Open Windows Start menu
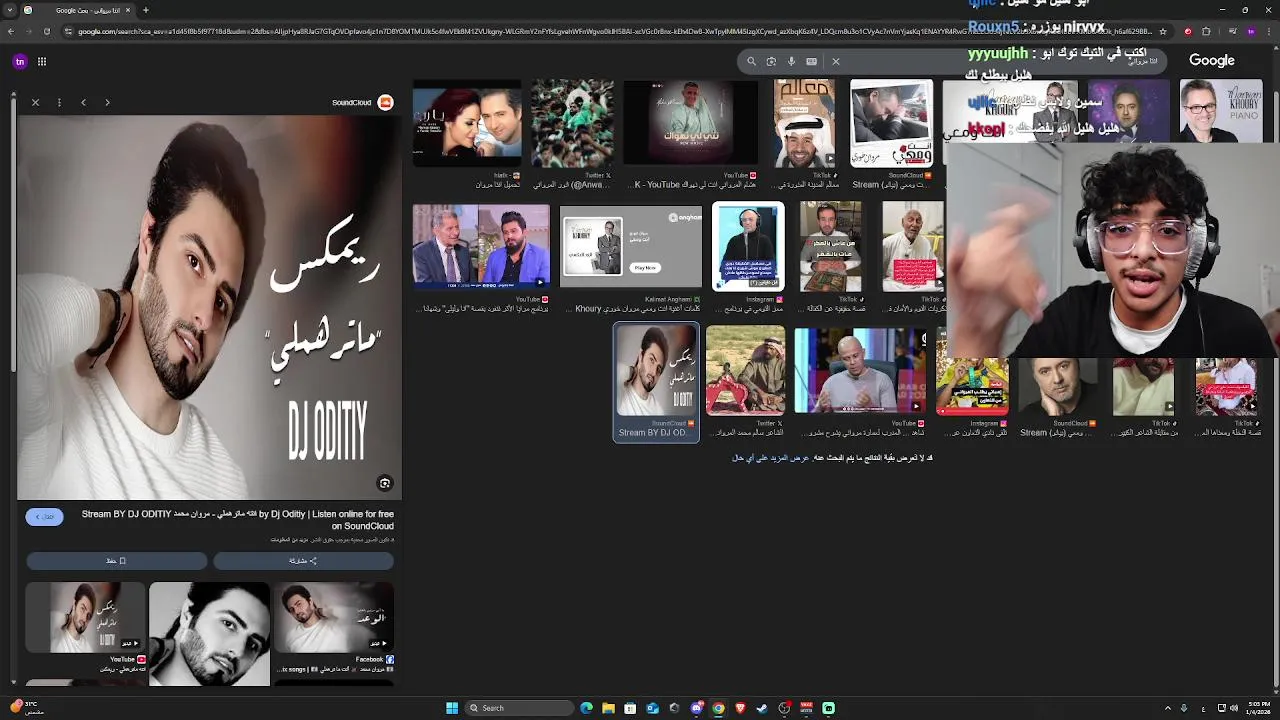 pos(452,708)
